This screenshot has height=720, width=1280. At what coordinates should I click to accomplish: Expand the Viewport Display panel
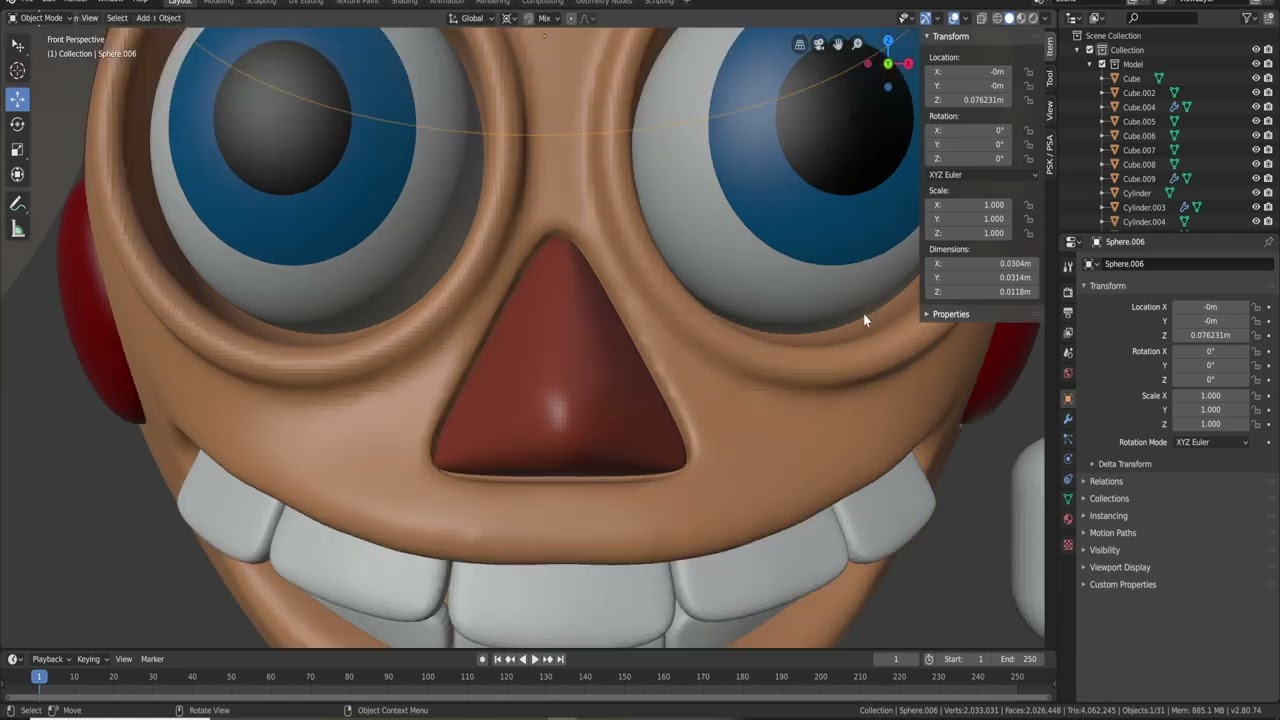(x=1119, y=567)
